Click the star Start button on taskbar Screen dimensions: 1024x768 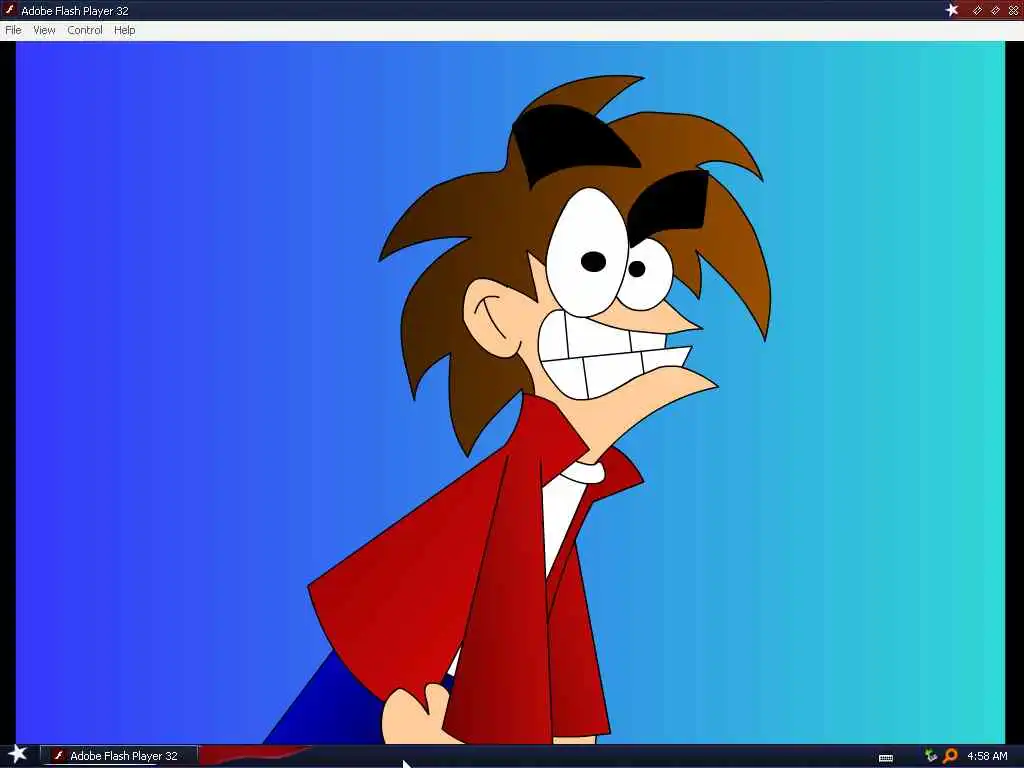(17, 755)
